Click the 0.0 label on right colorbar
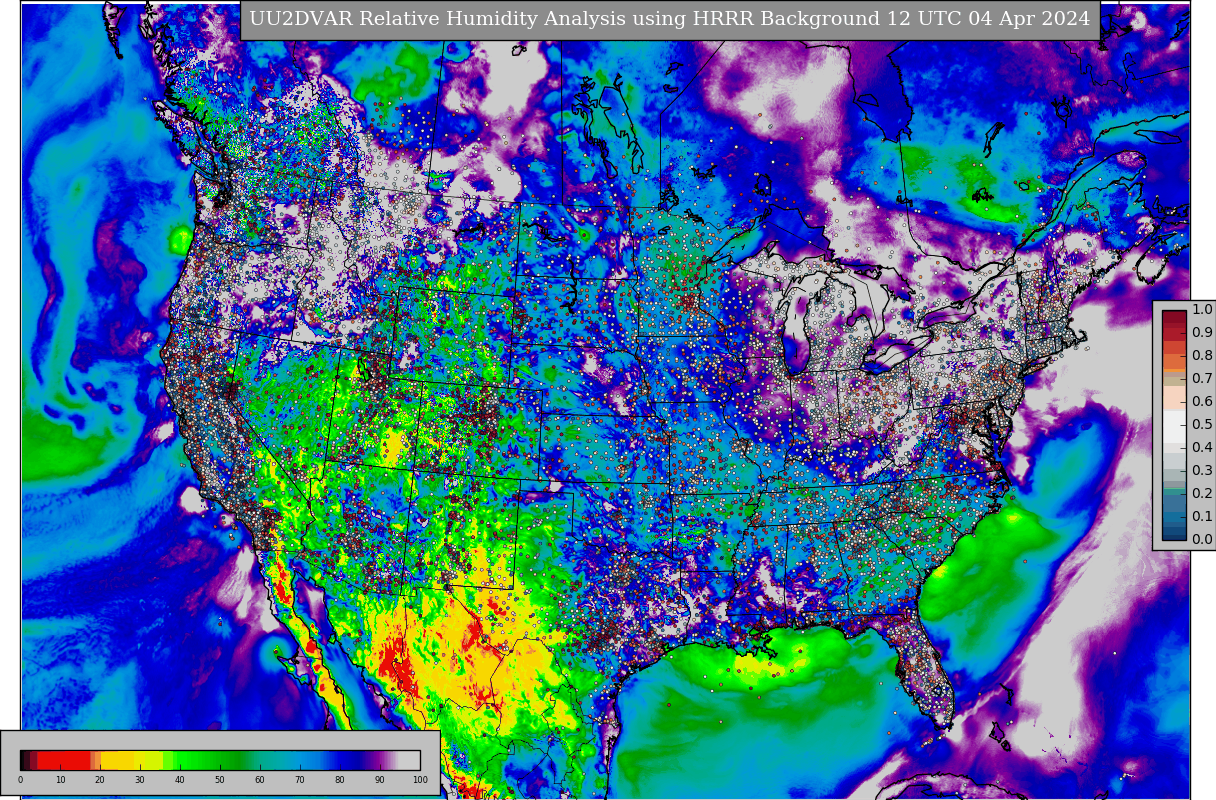 click(x=1202, y=540)
